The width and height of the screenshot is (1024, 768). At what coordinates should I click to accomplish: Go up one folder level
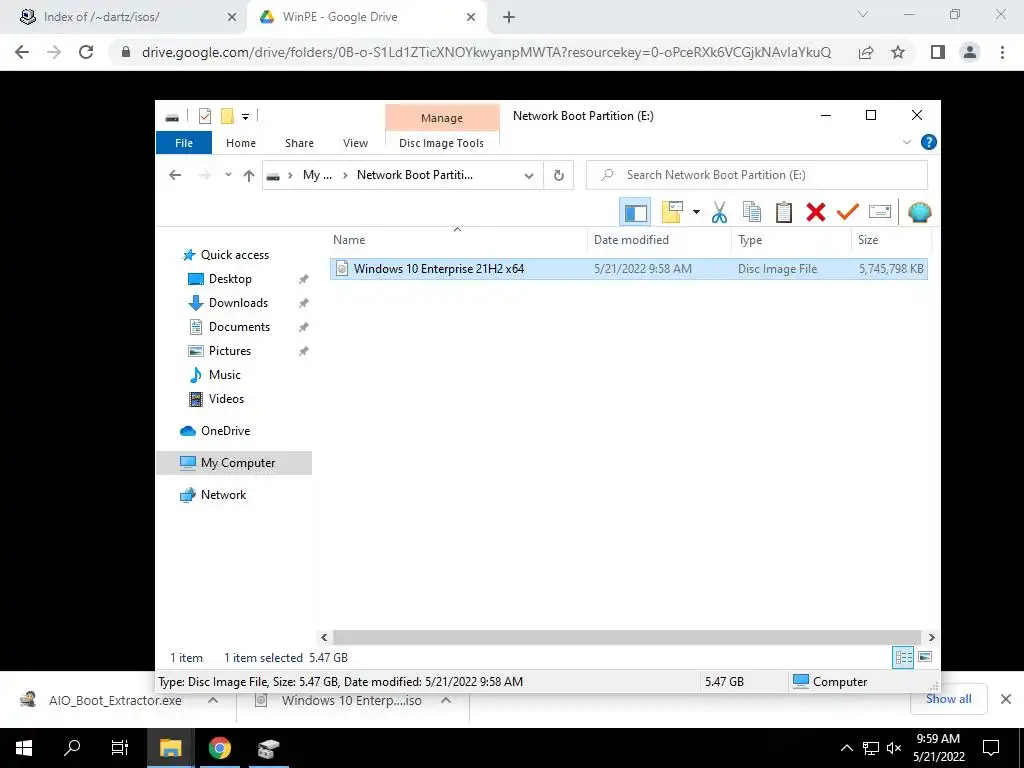[x=249, y=175]
